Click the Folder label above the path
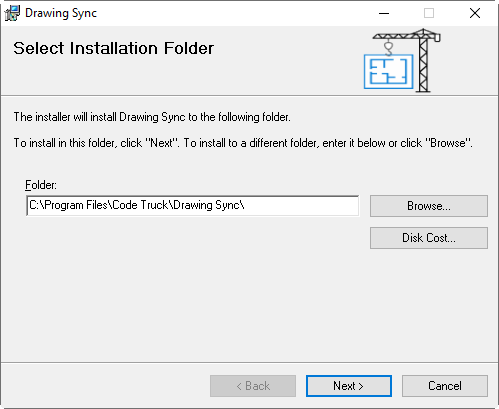Screen dimensions: 499x409 click(x=41, y=185)
